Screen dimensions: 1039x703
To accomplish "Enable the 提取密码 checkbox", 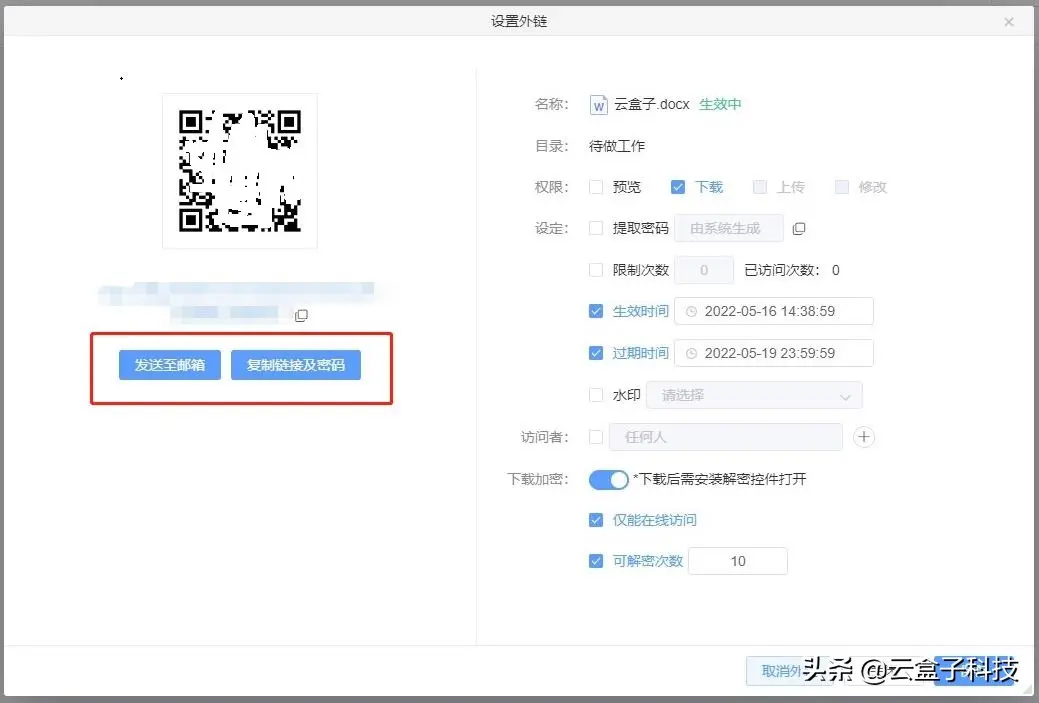I will [x=596, y=229].
